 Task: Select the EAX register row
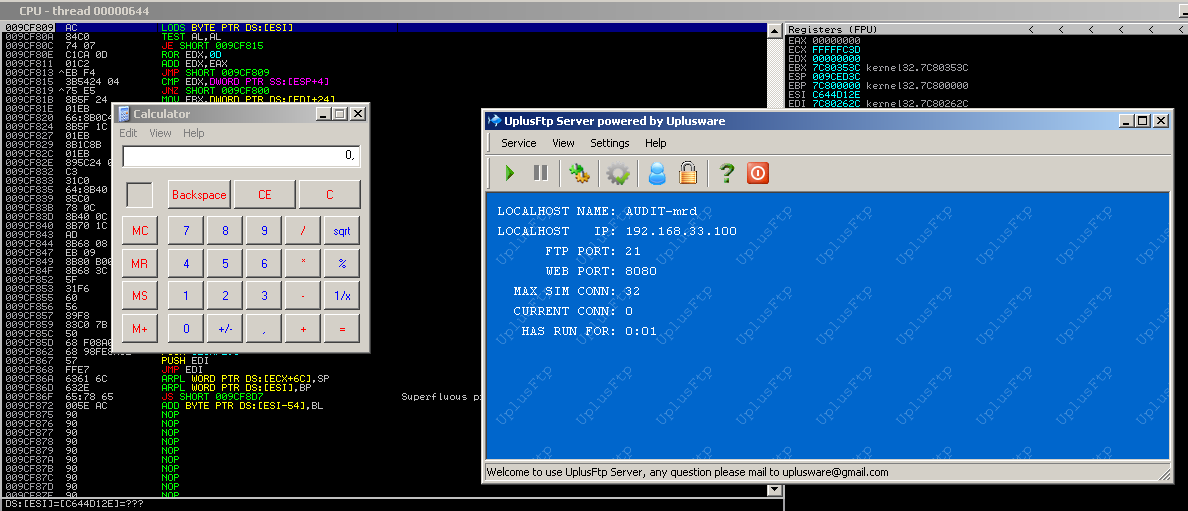pyautogui.click(x=824, y=40)
